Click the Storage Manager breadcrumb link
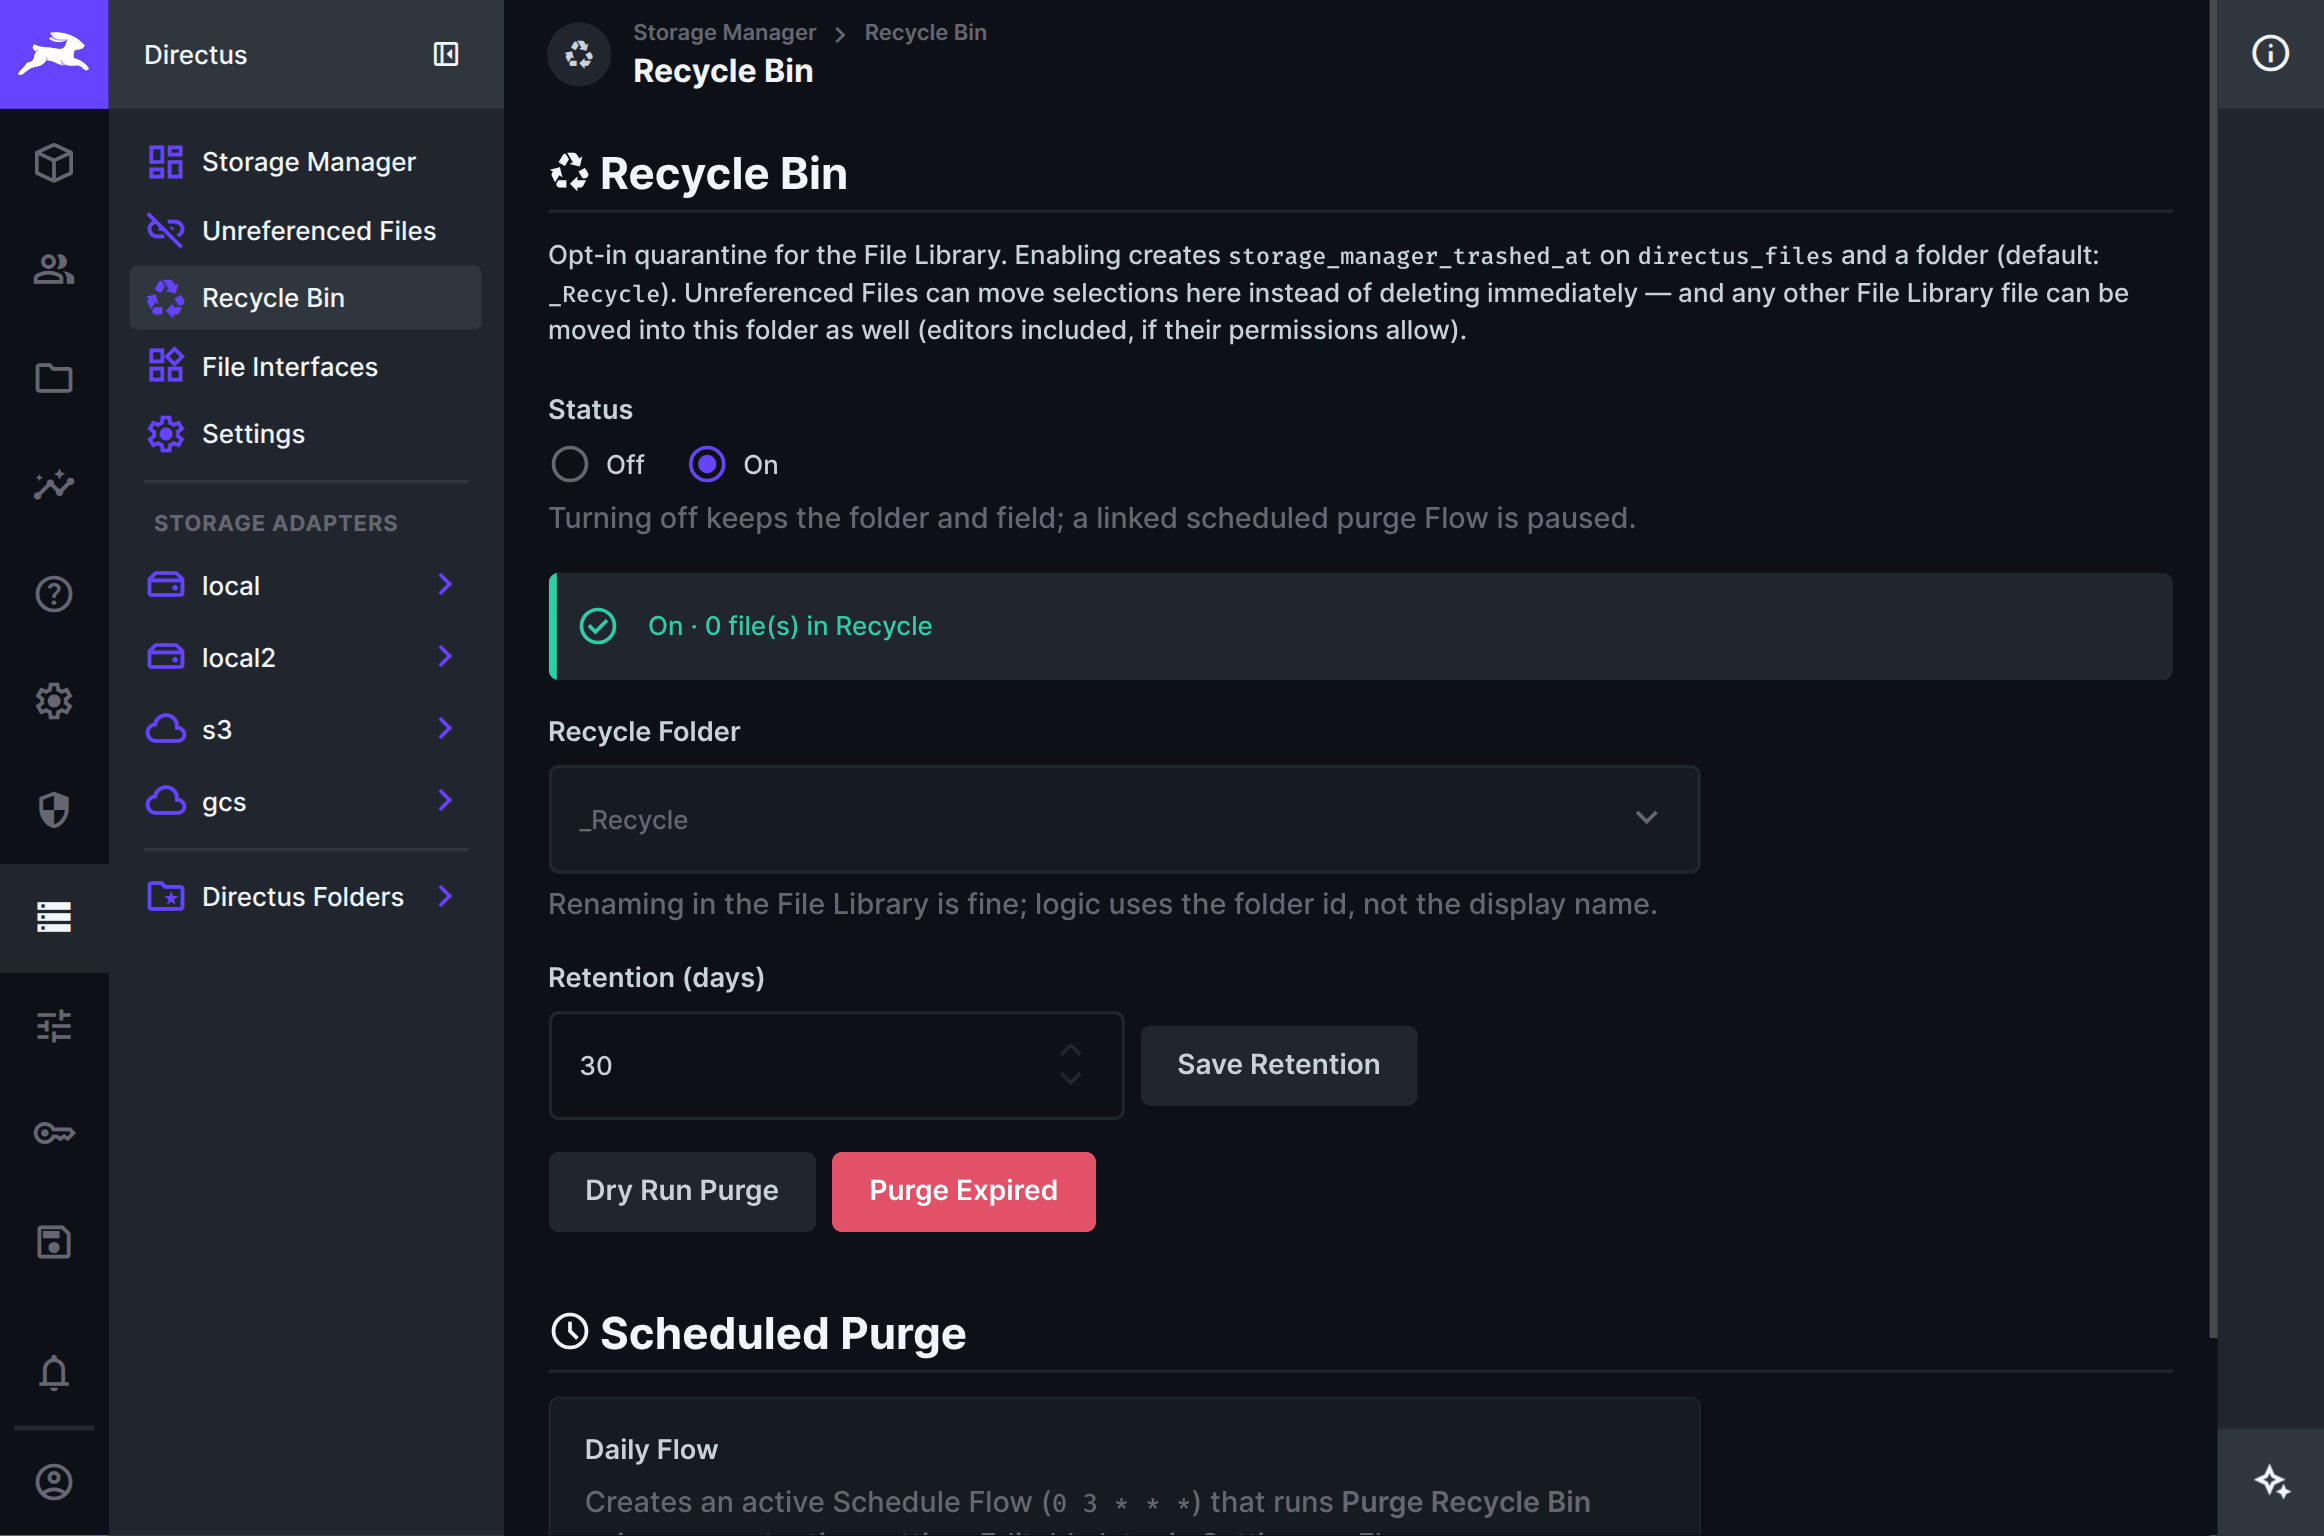 point(724,32)
